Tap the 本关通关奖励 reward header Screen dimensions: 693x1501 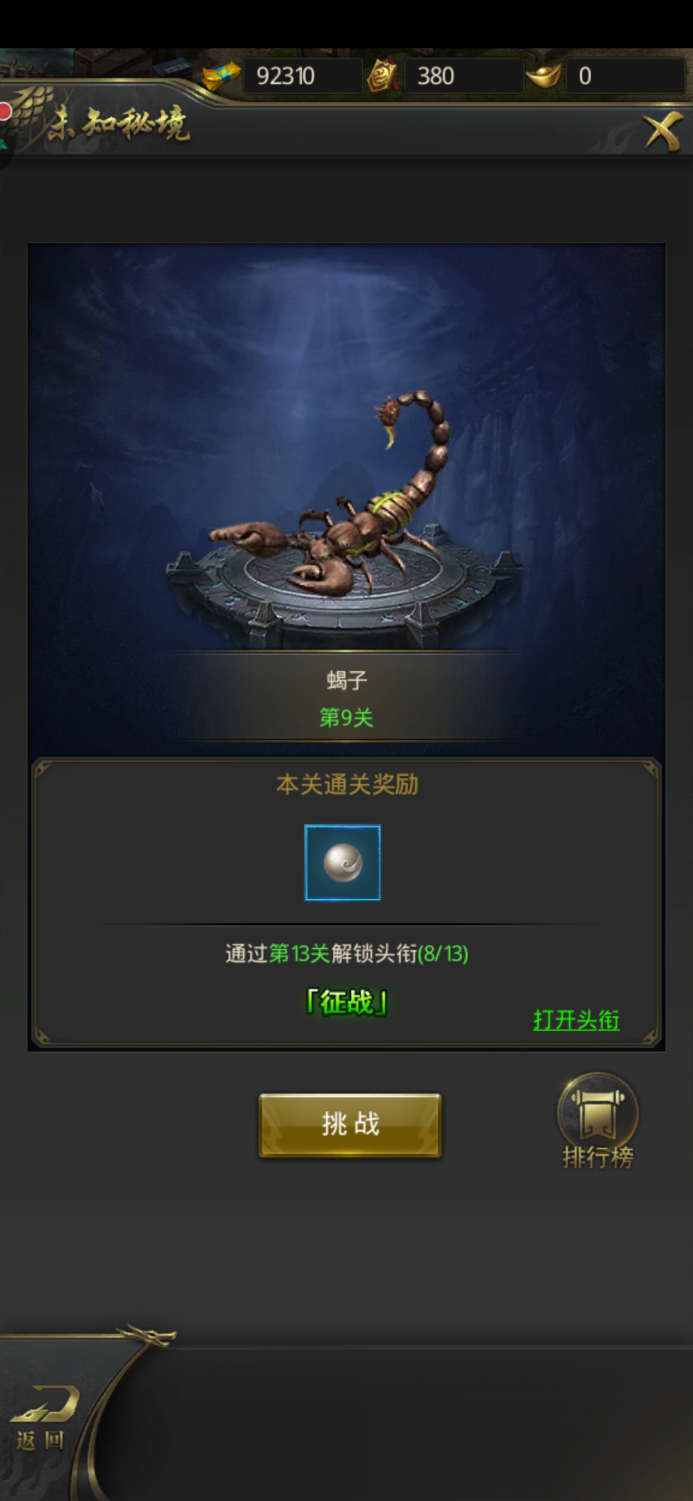pyautogui.click(x=347, y=784)
